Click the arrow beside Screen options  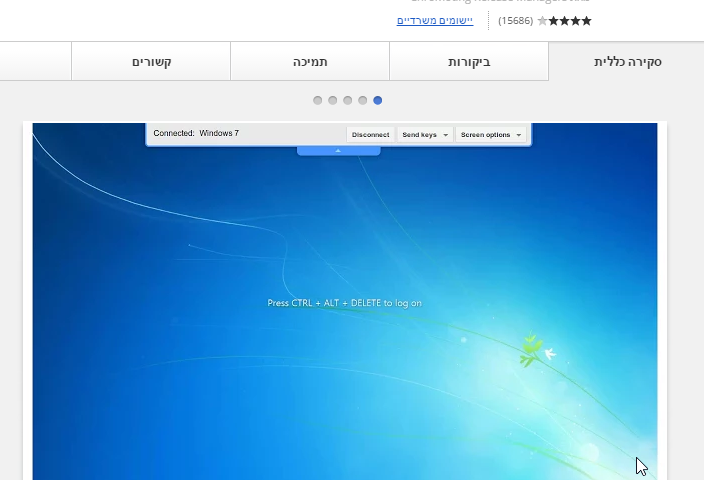pos(519,135)
